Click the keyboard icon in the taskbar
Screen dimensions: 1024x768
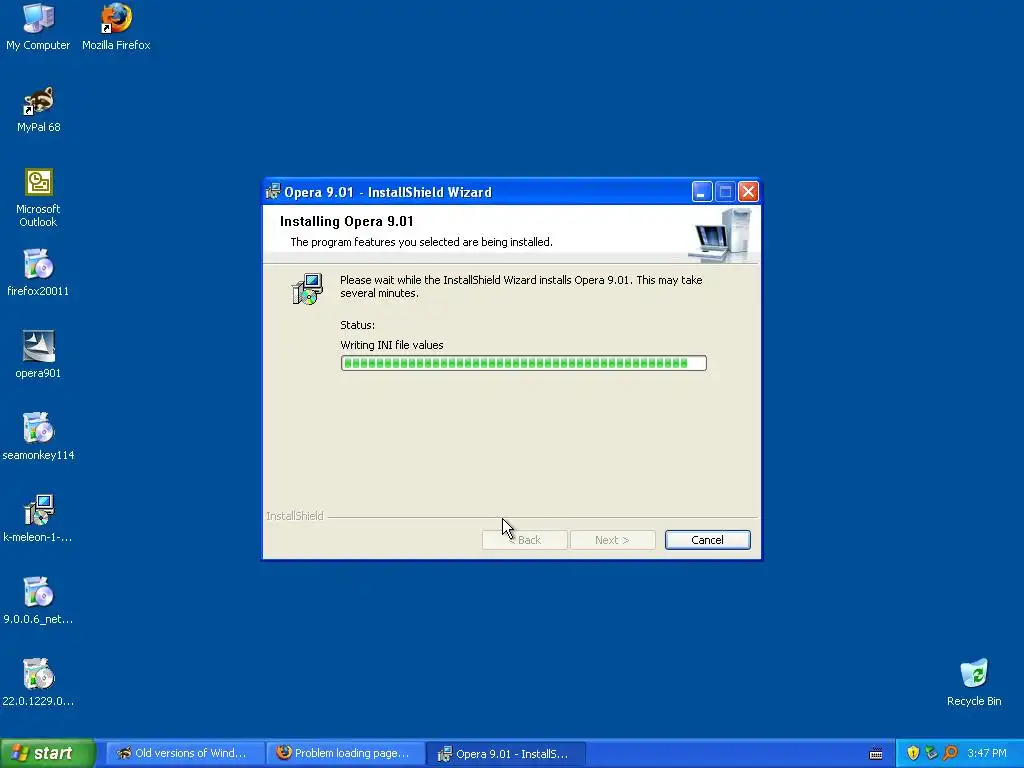point(876,754)
